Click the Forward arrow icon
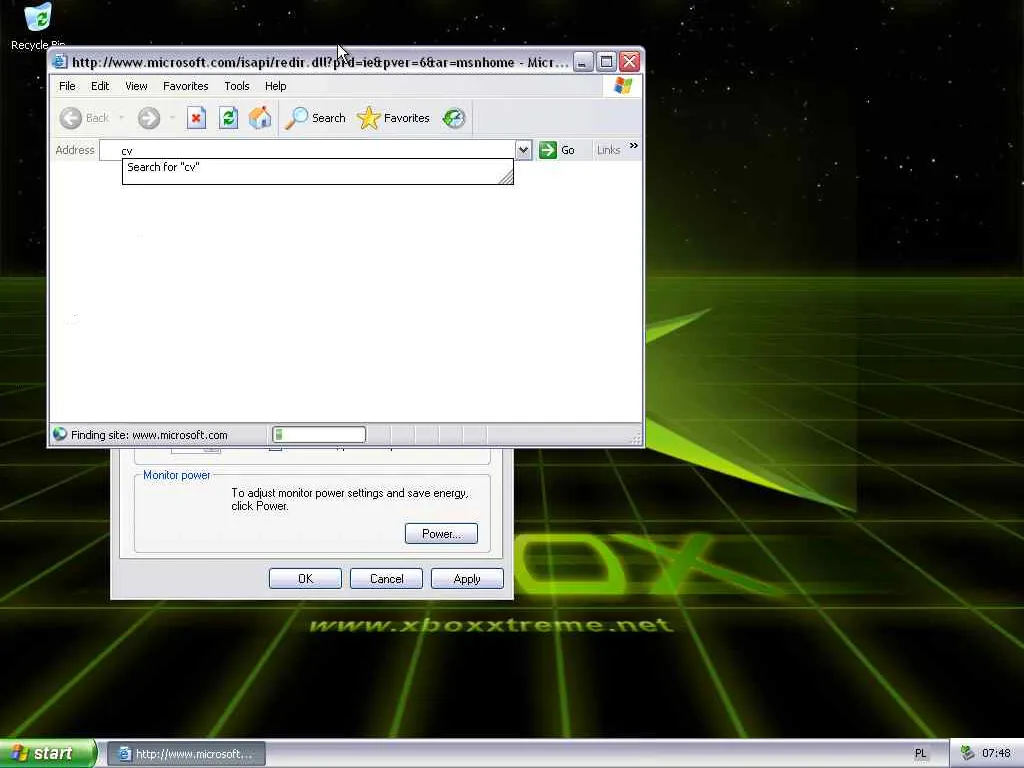The height and width of the screenshot is (768, 1024). 149,118
